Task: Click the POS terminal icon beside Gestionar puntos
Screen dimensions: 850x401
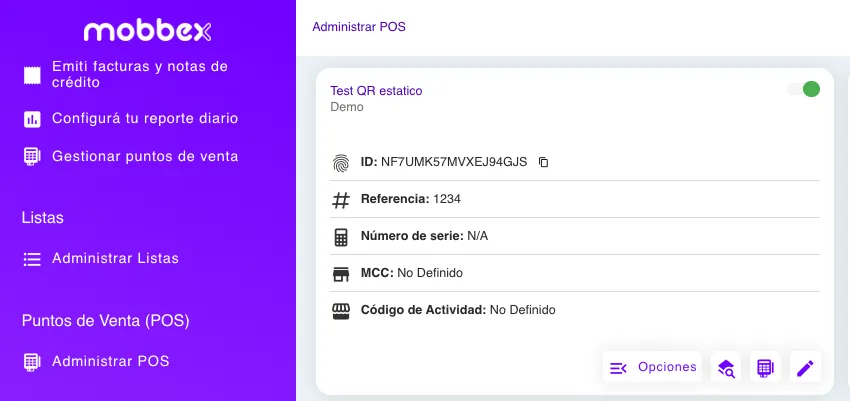Action: (32, 157)
